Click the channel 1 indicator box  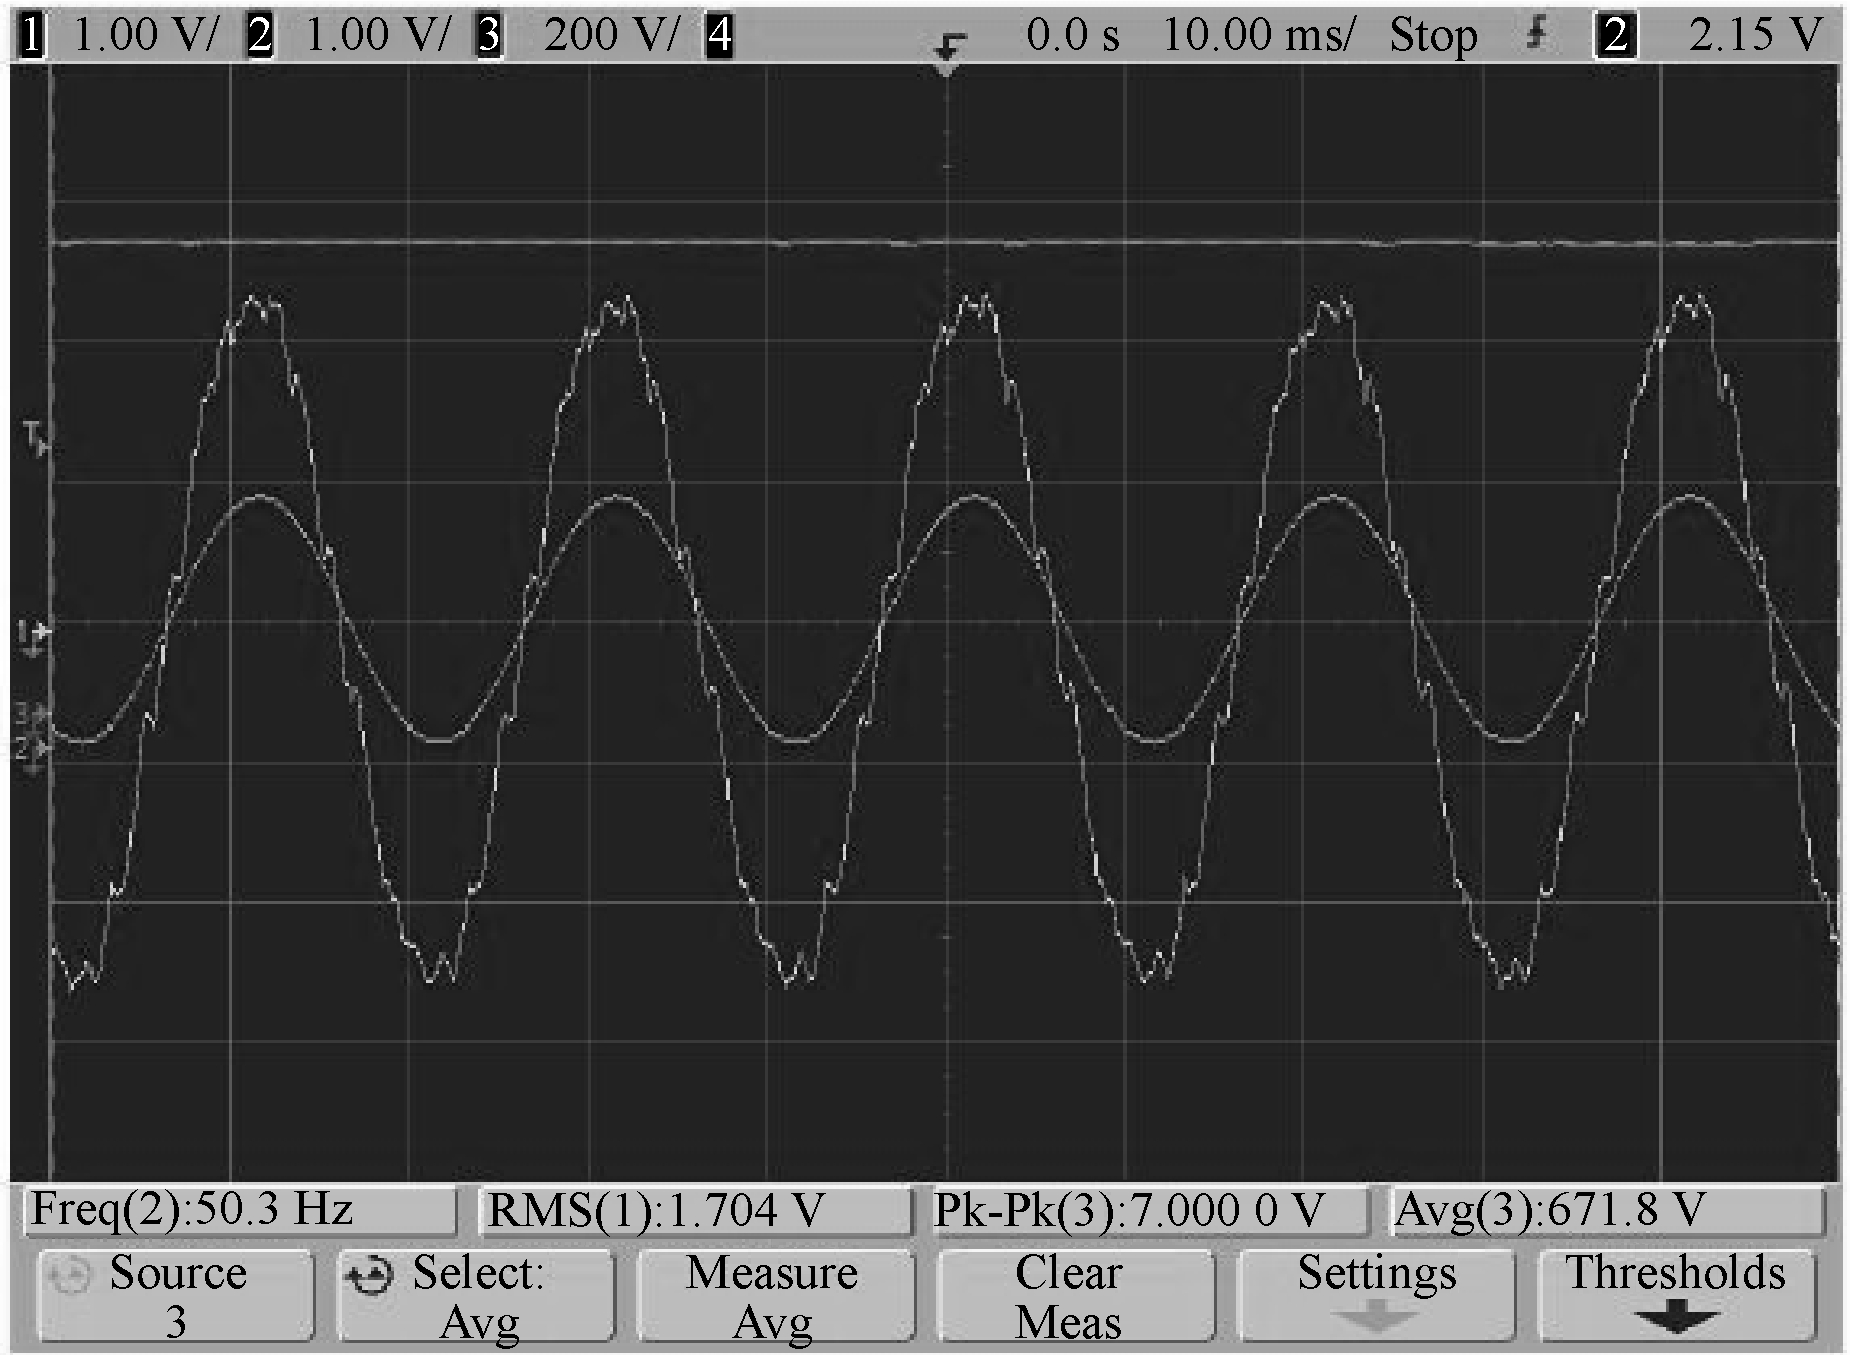(33, 37)
